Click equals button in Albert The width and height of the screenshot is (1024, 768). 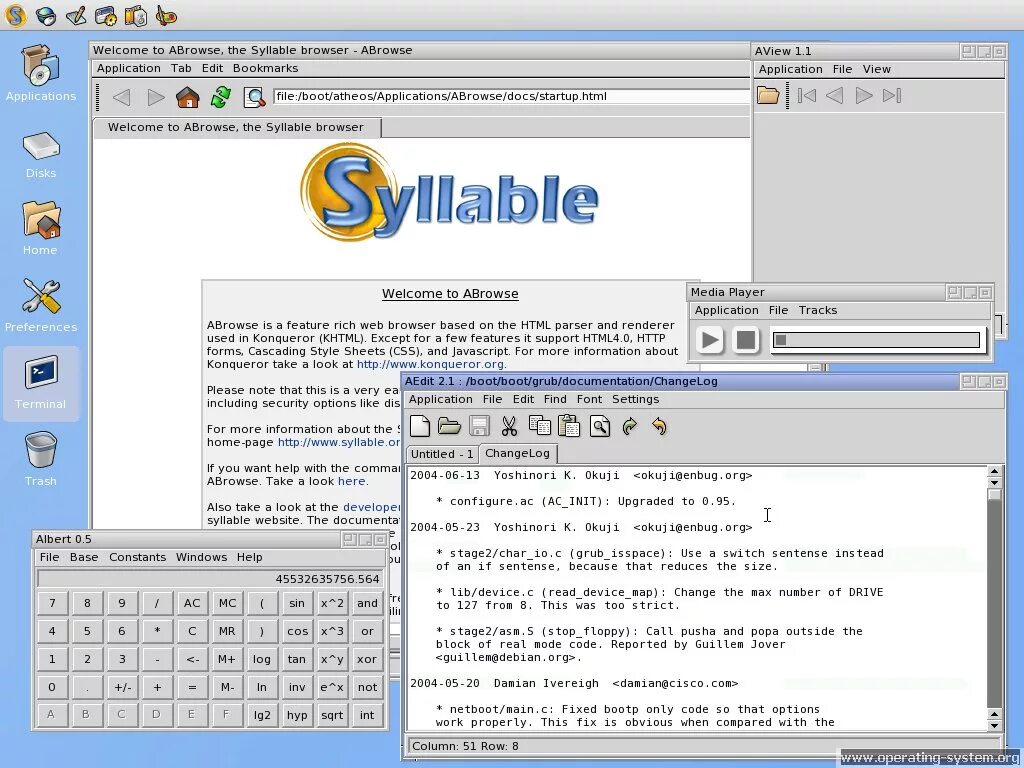(192, 687)
